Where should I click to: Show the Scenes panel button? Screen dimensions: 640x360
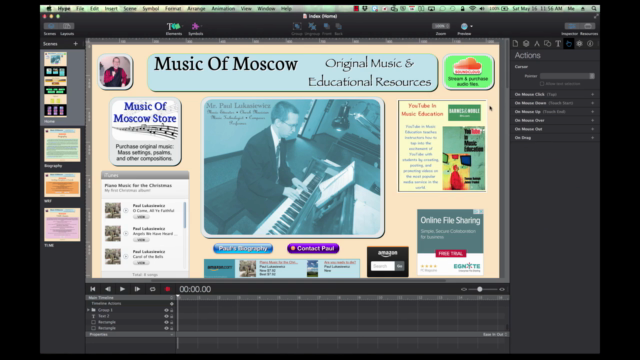click(51, 26)
